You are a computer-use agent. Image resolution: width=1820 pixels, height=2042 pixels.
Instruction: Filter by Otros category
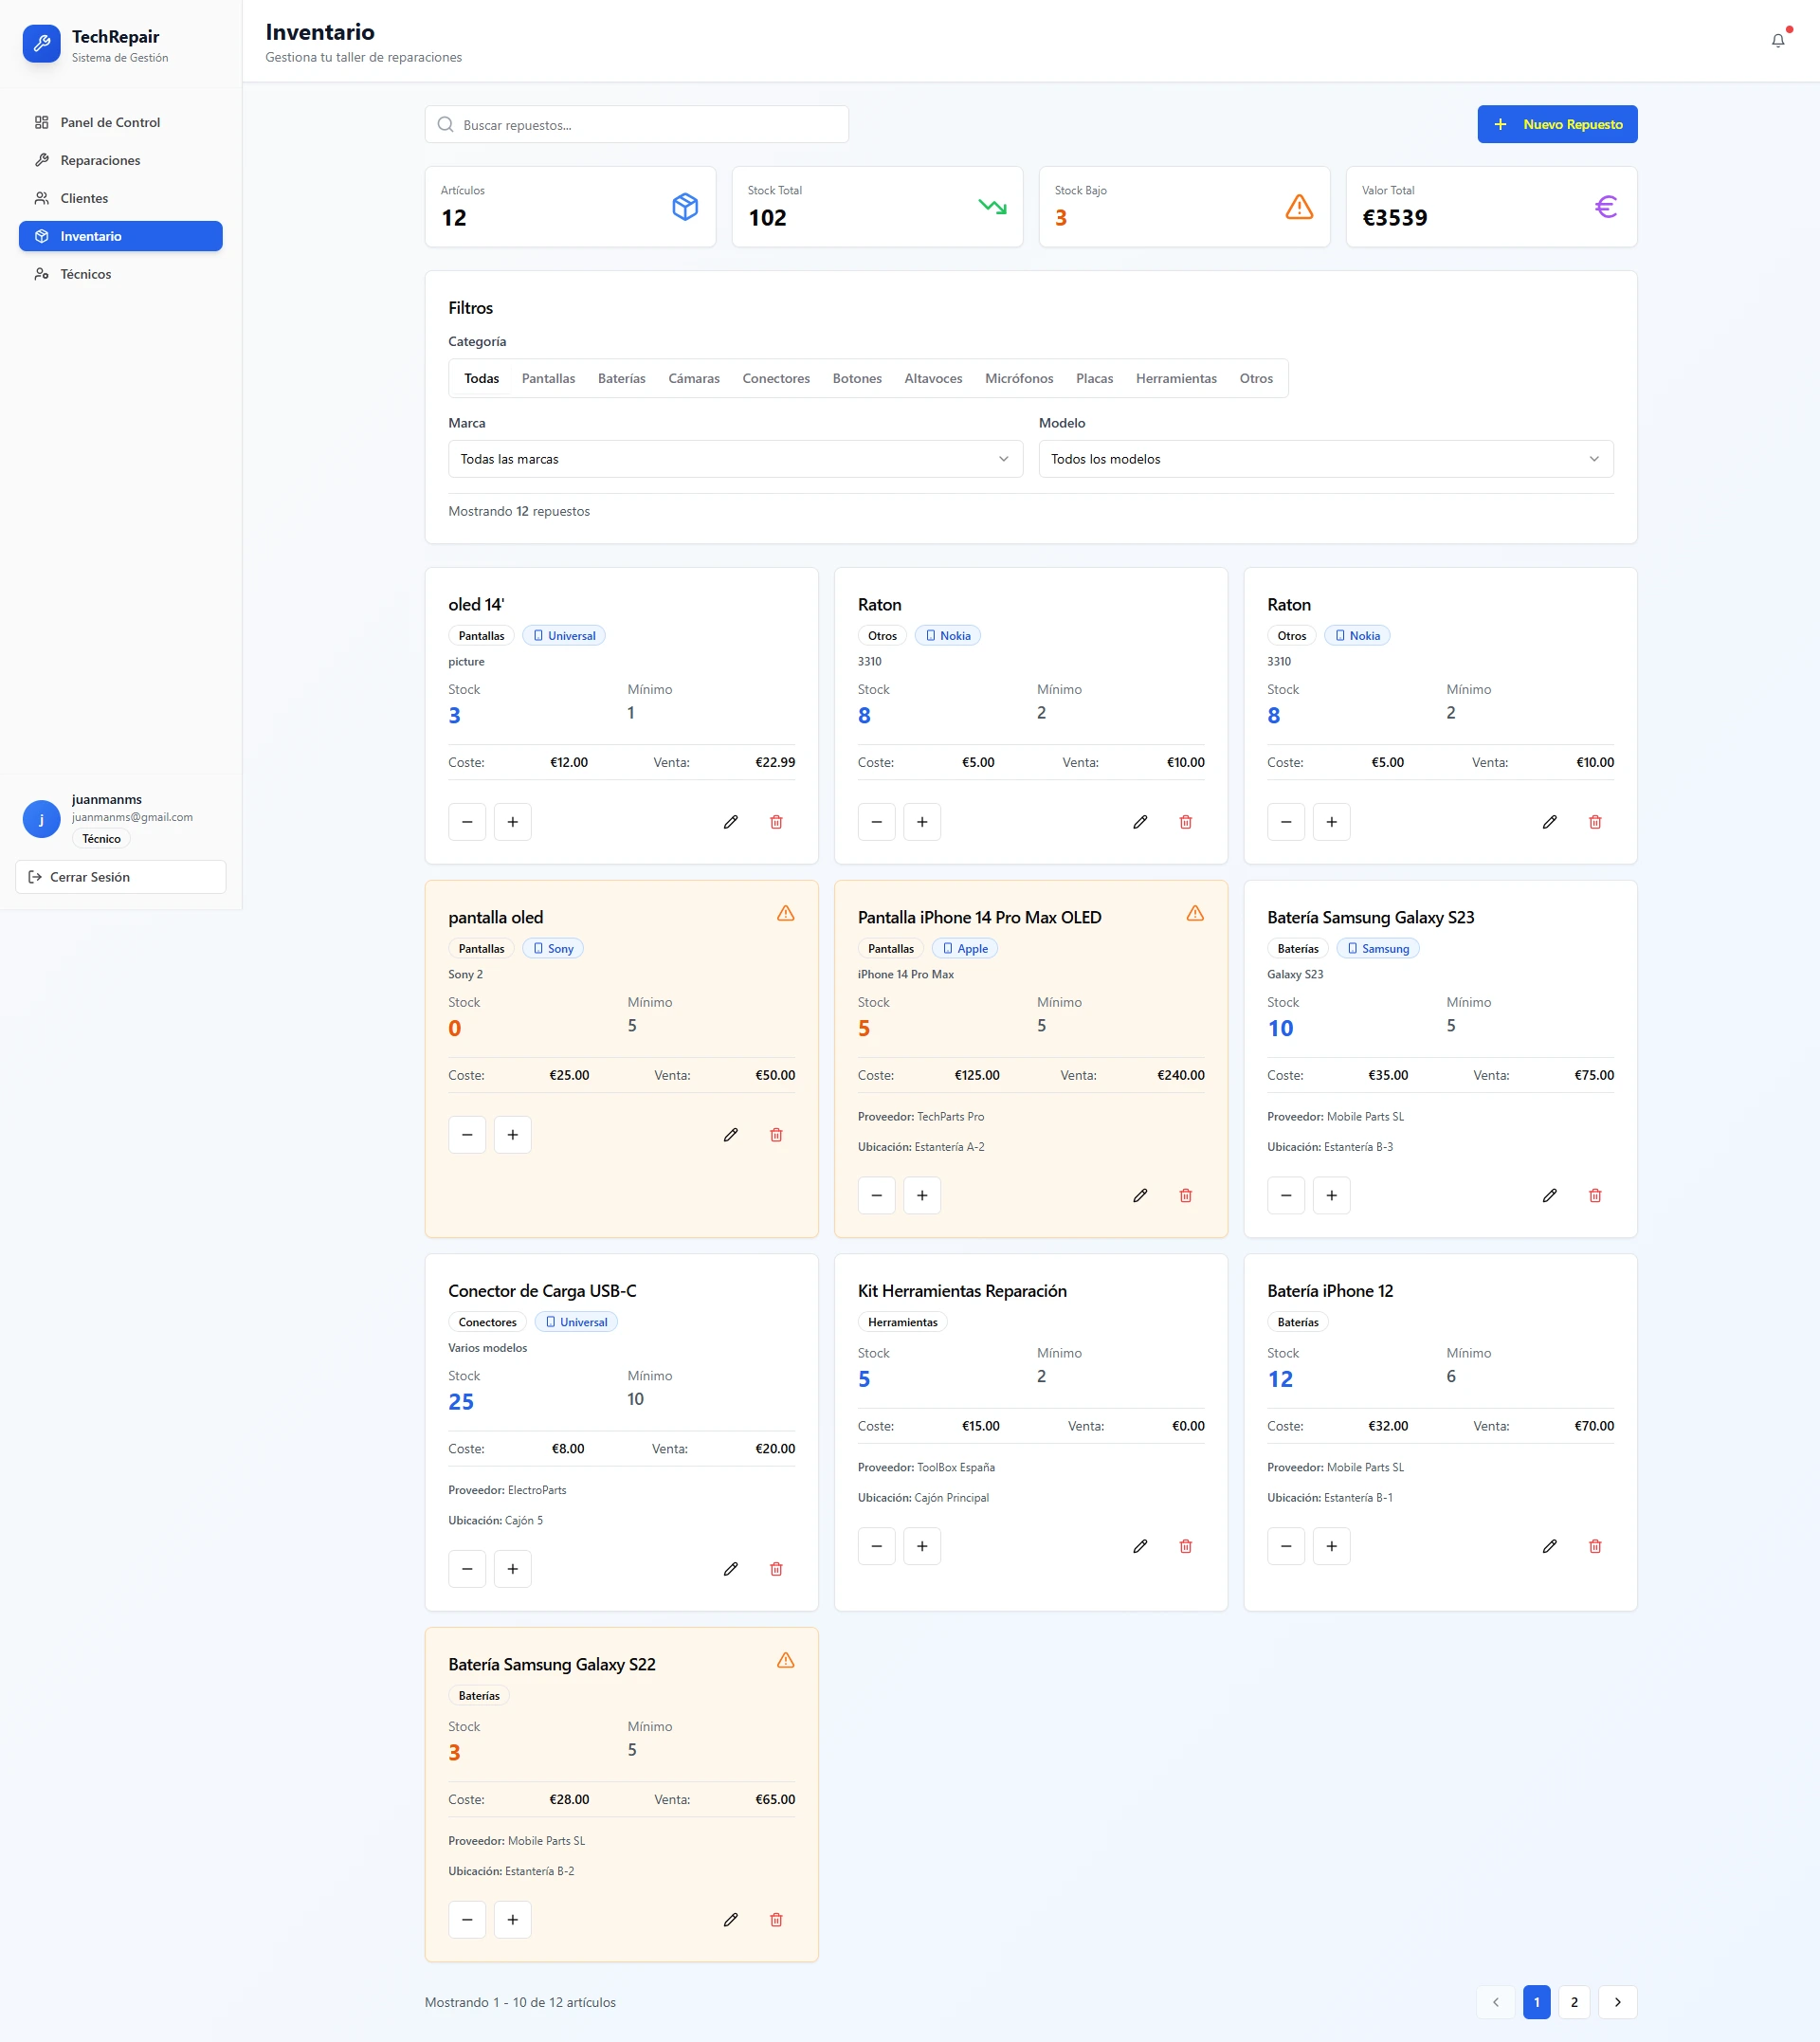[1256, 378]
